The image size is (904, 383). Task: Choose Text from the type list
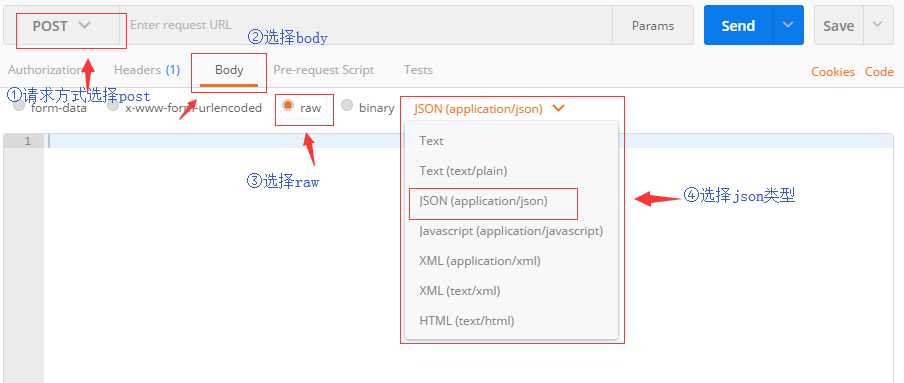click(511, 141)
